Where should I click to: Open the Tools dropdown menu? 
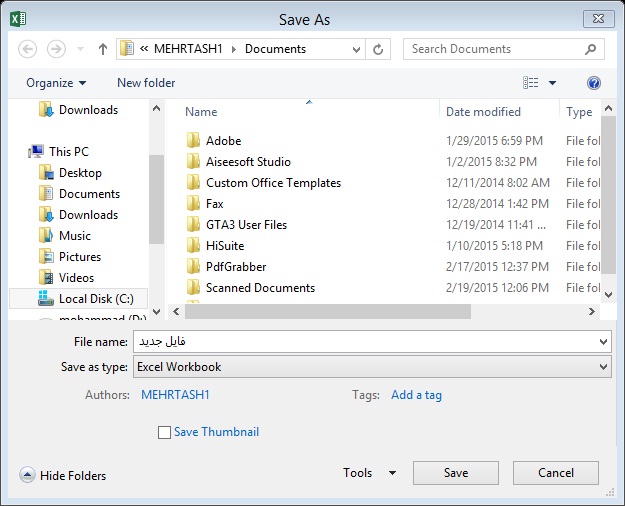pos(369,473)
